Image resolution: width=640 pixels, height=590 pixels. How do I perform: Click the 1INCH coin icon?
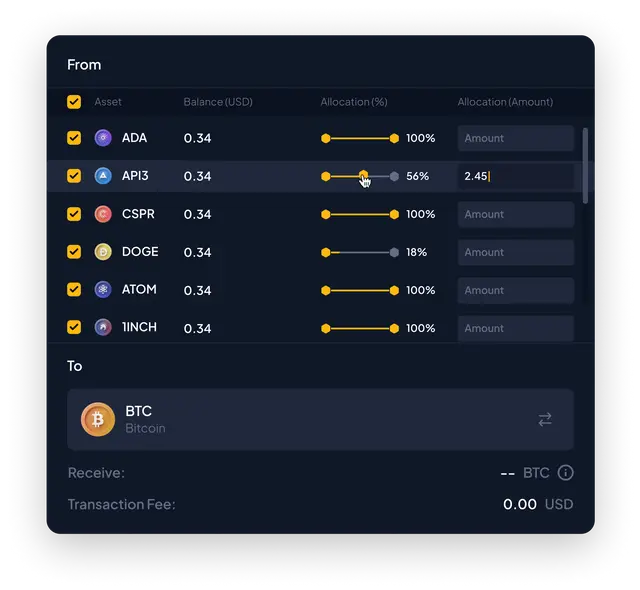(103, 327)
